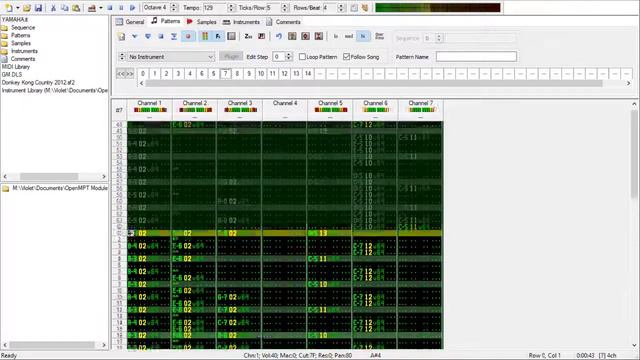
Task: Open dropdown arrow beside MIDI record icon
Action: click(x=101, y=8)
